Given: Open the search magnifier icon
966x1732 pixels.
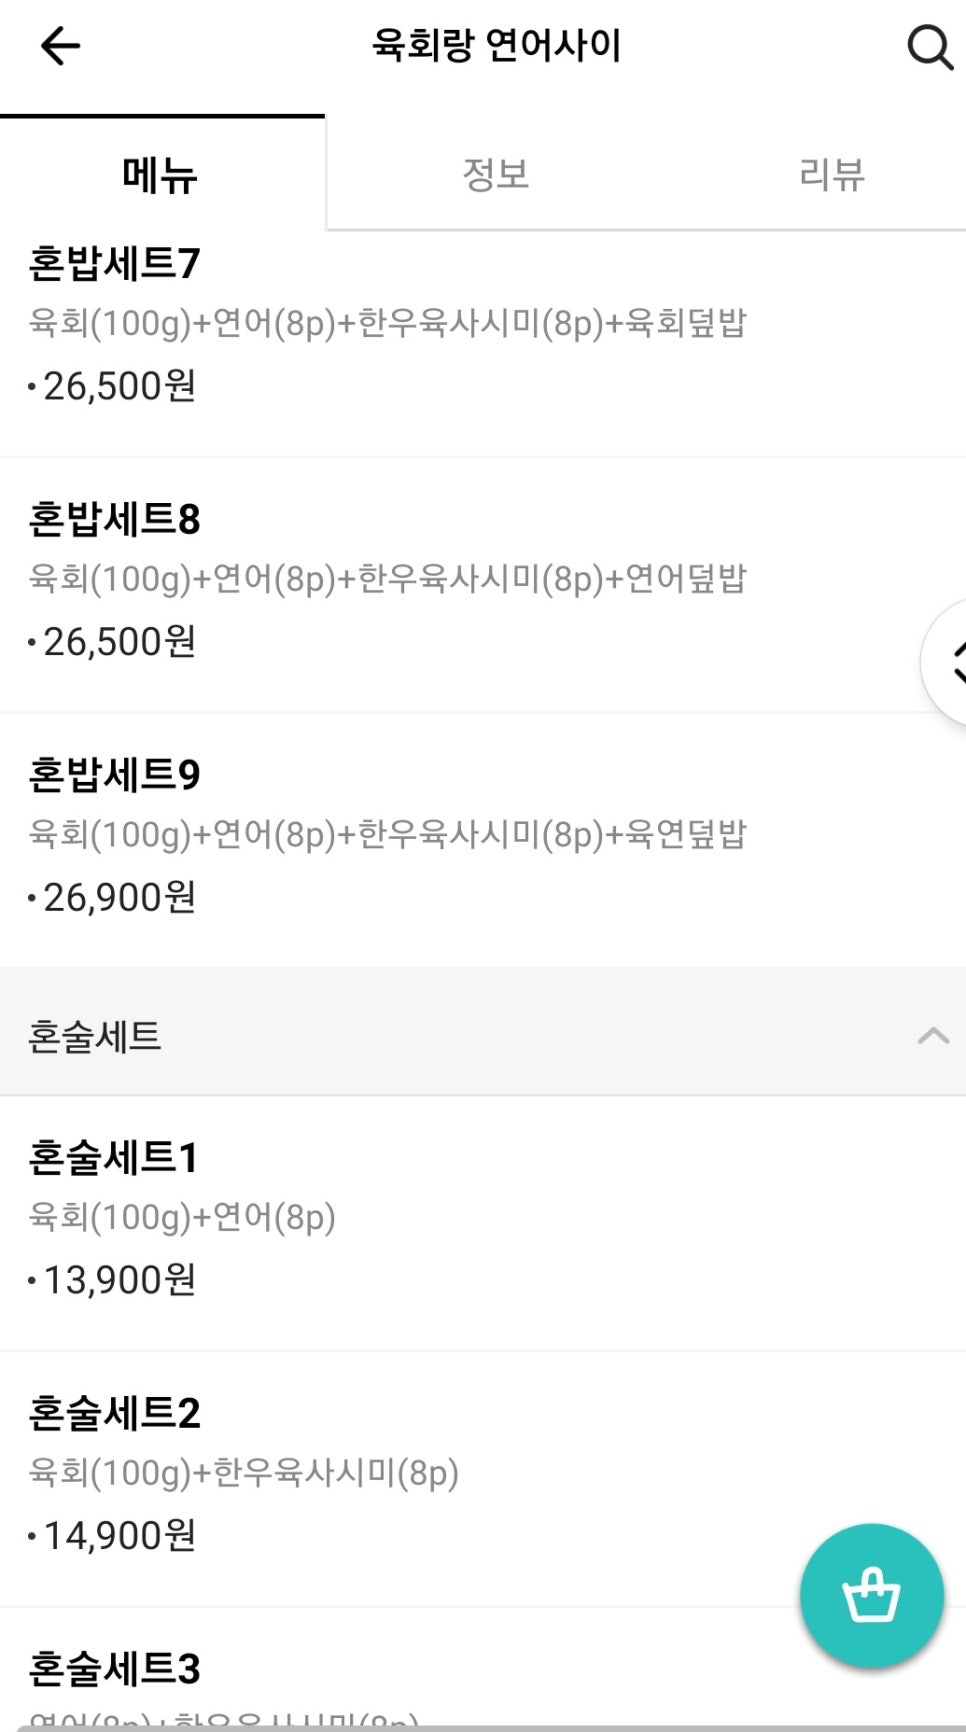Looking at the screenshot, I should pyautogui.click(x=929, y=46).
